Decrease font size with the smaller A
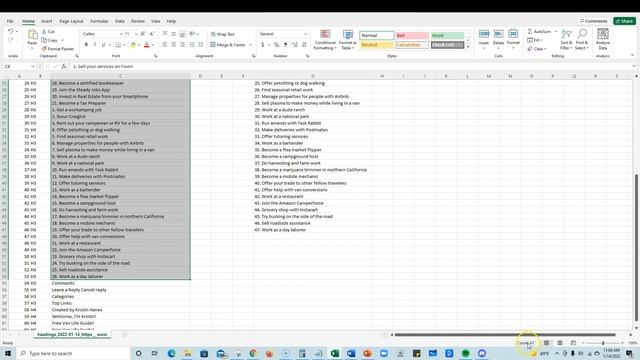Screen dimensions: 640x360 [151, 34]
